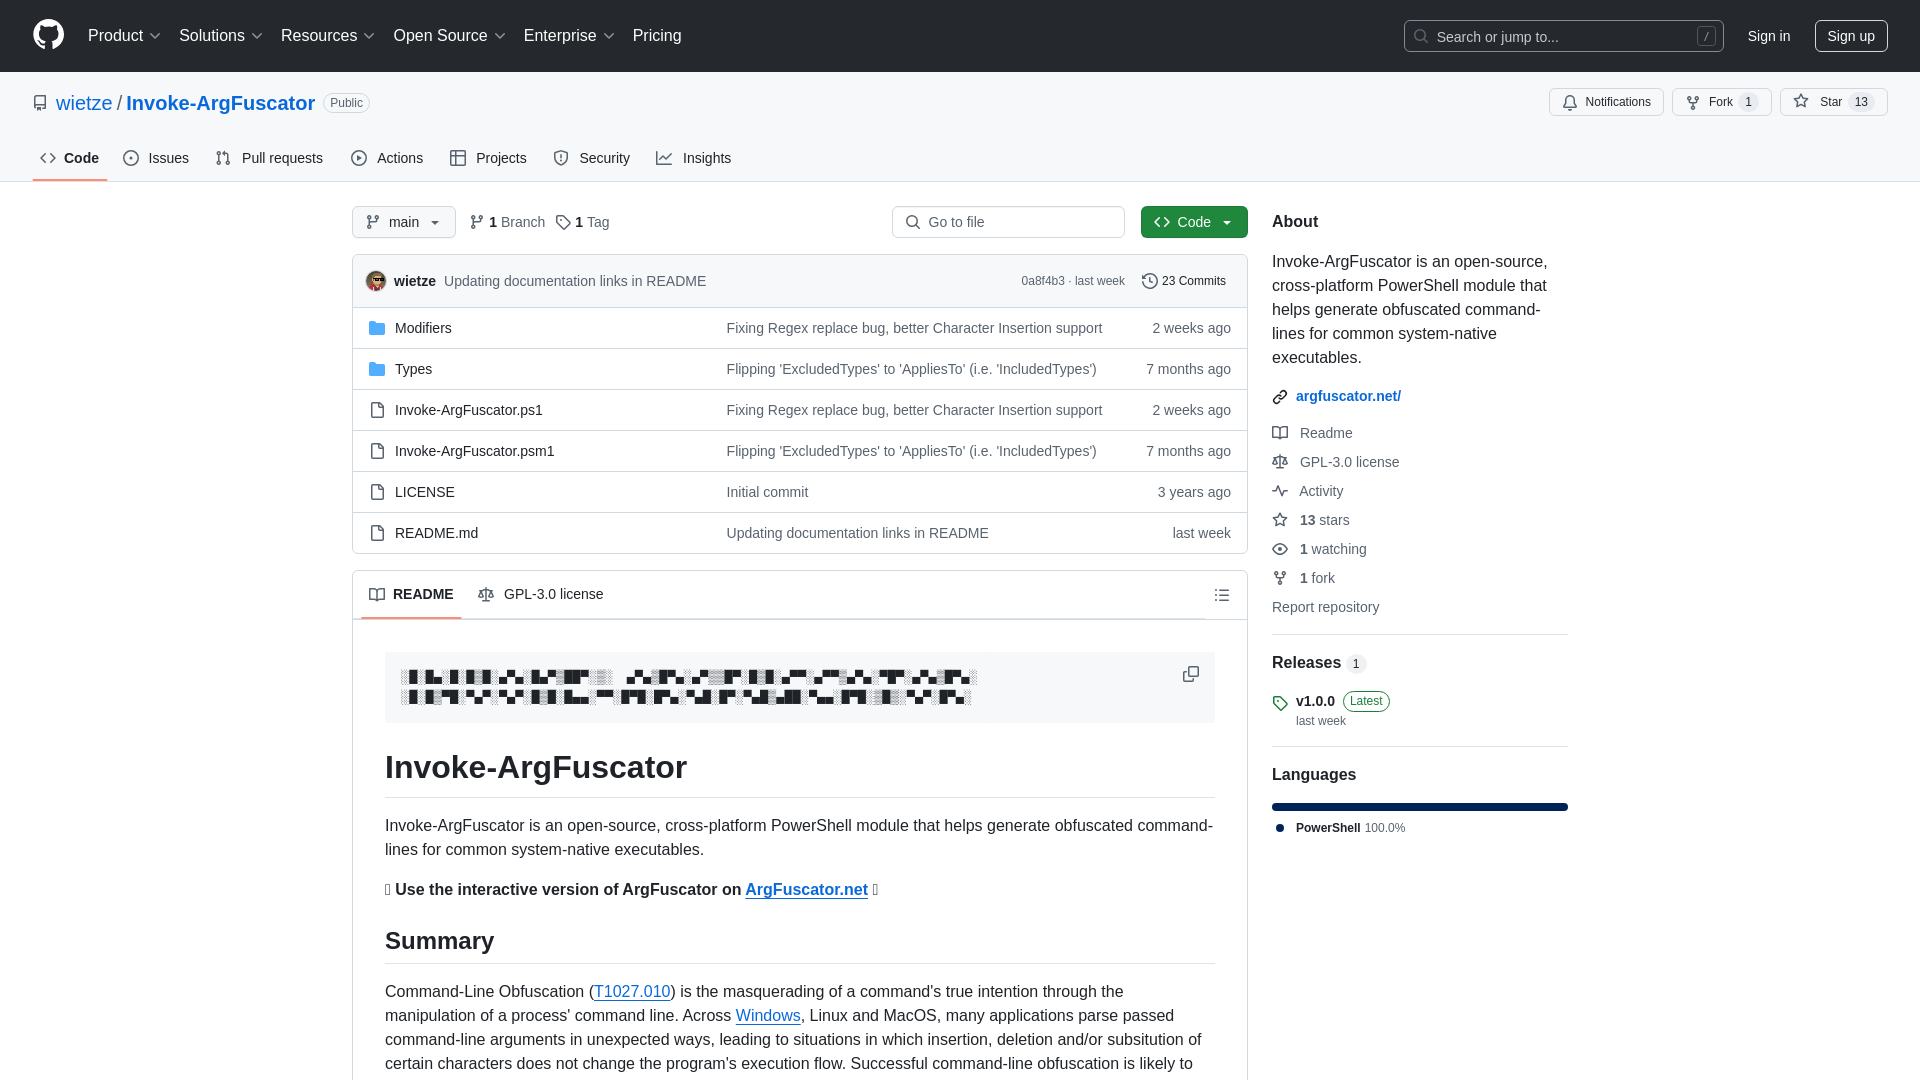The height and width of the screenshot is (1080, 1920).
Task: Open the main branch selector dropdown
Action: tap(404, 222)
